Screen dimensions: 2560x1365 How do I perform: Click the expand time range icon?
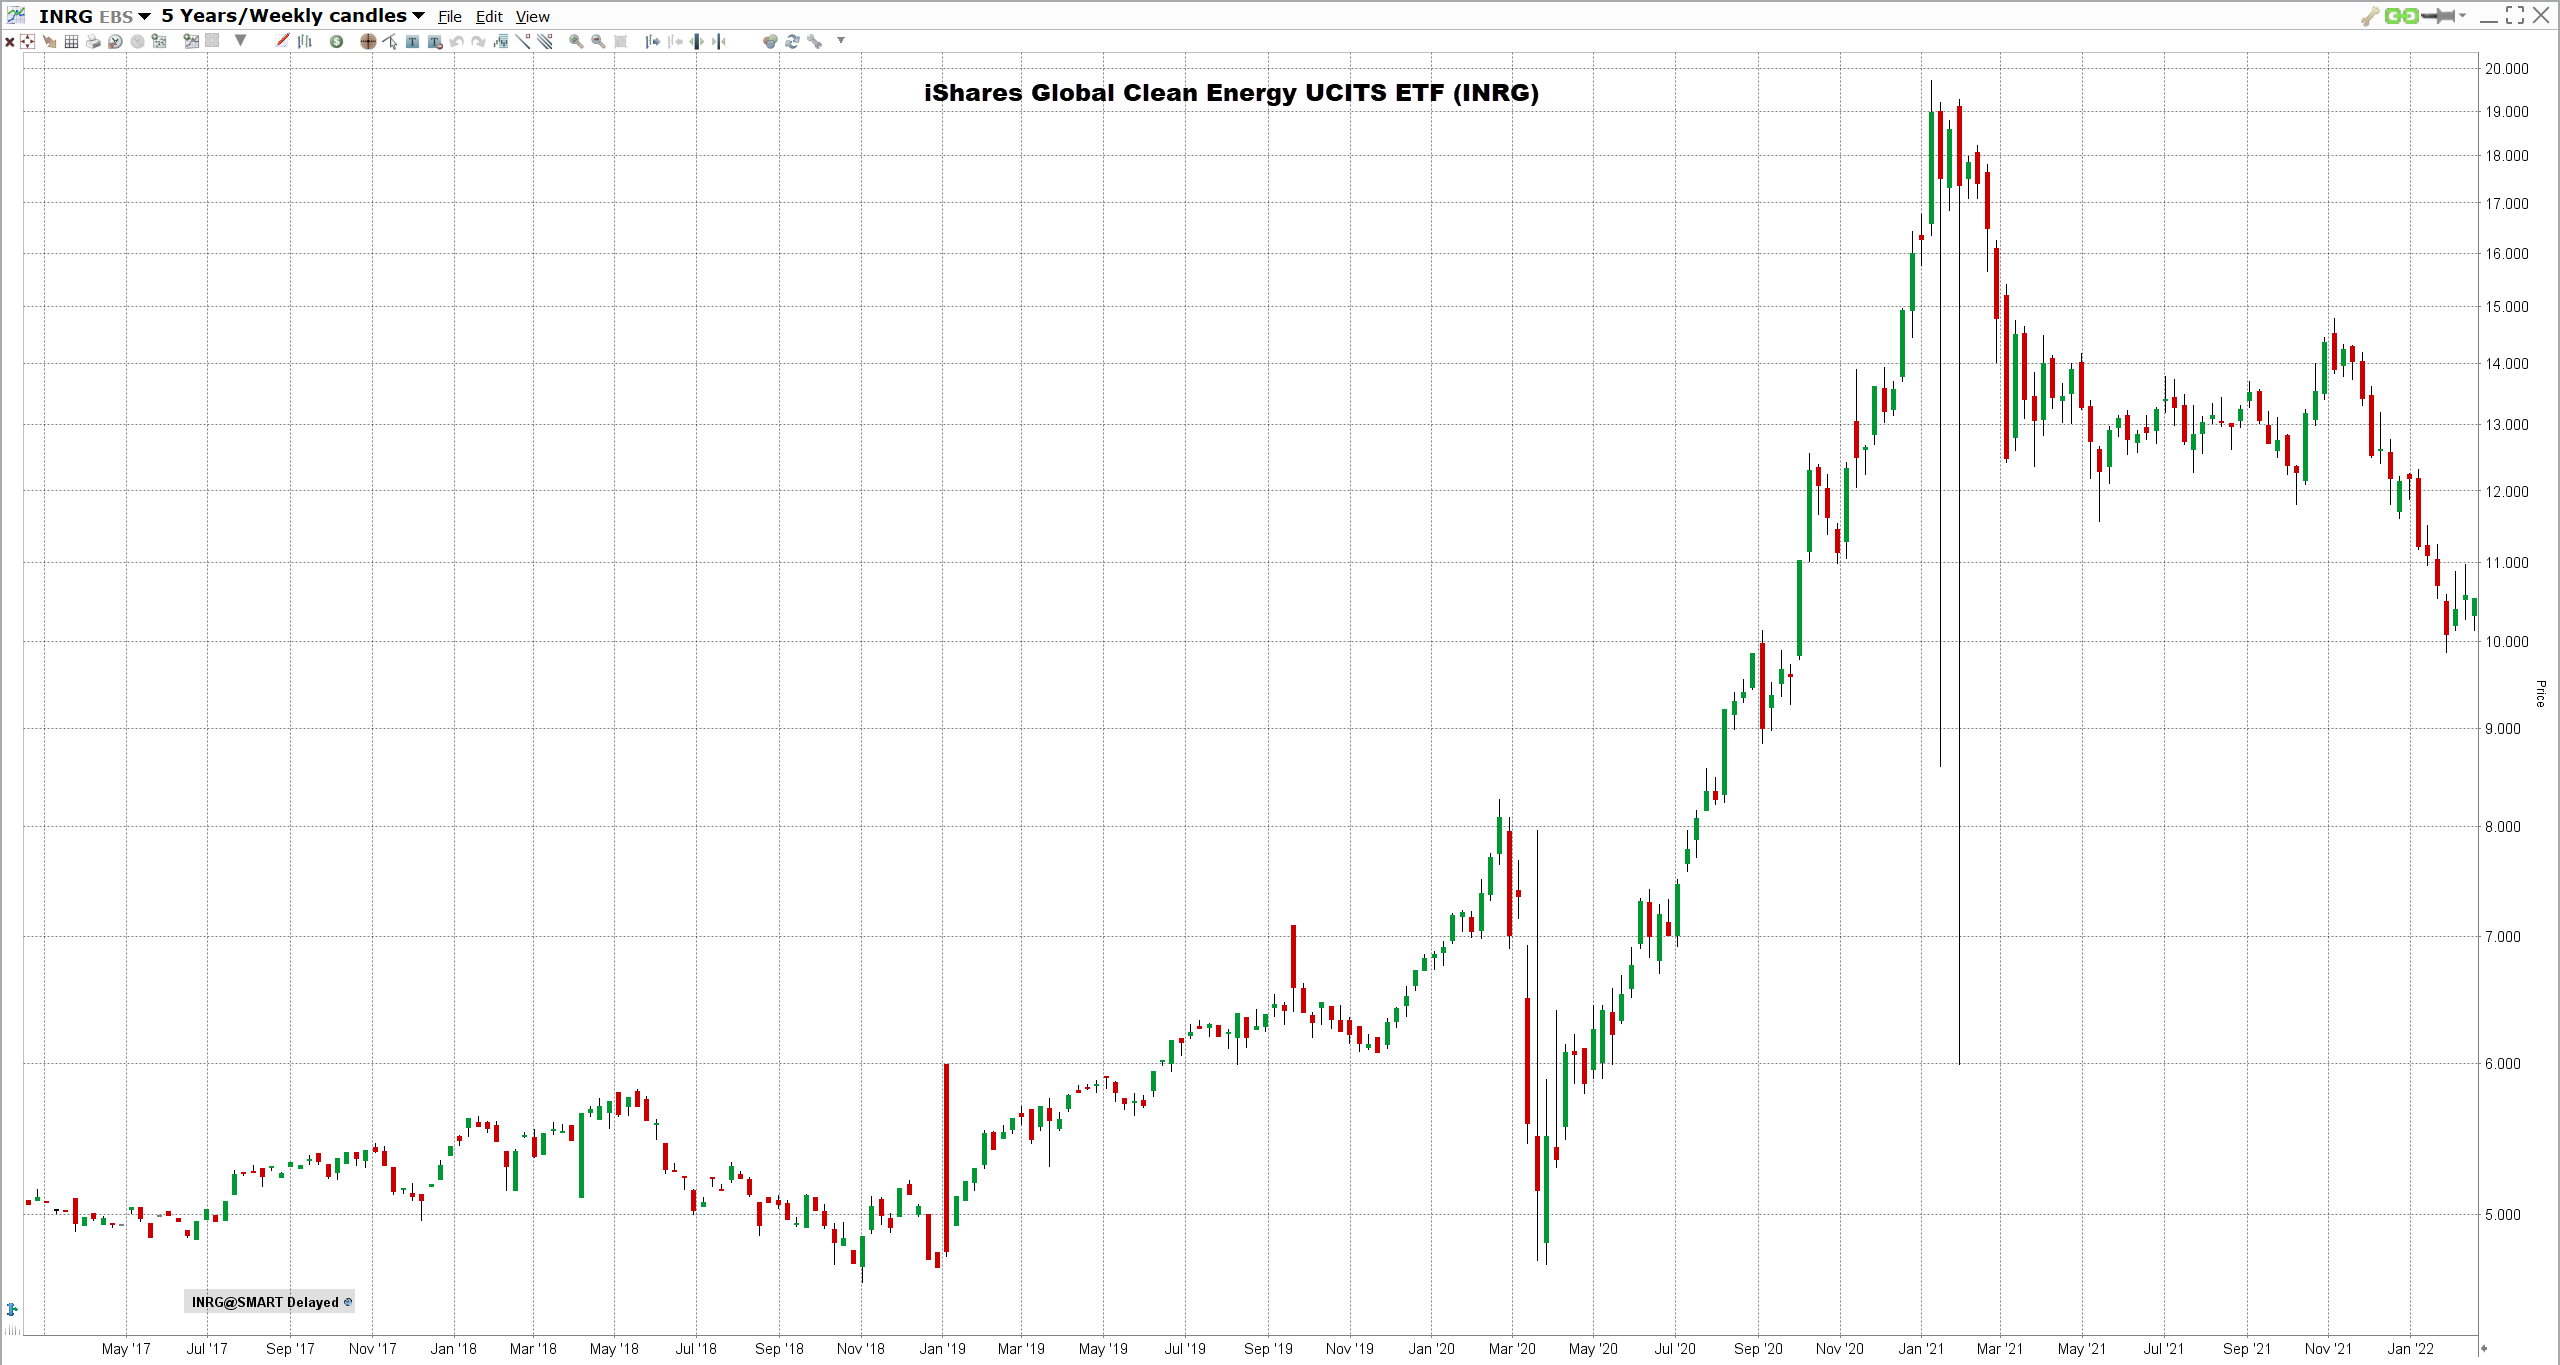(697, 42)
